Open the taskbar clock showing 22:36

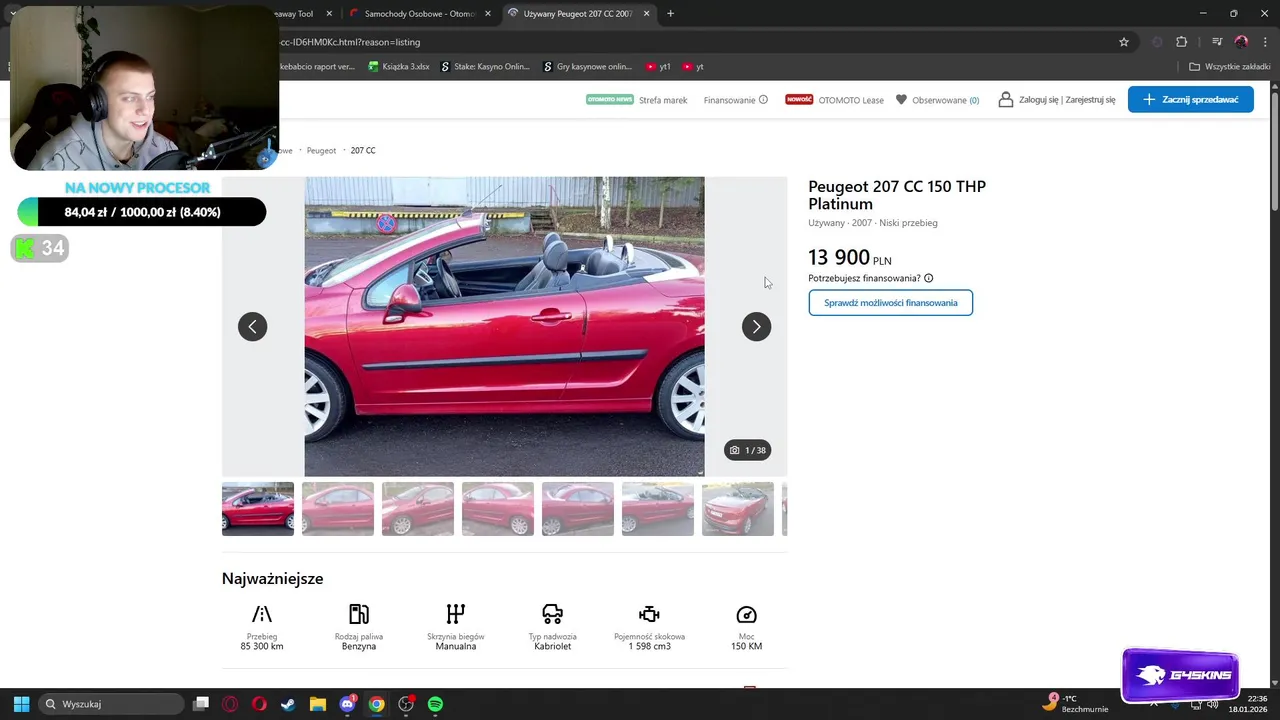[1248, 704]
